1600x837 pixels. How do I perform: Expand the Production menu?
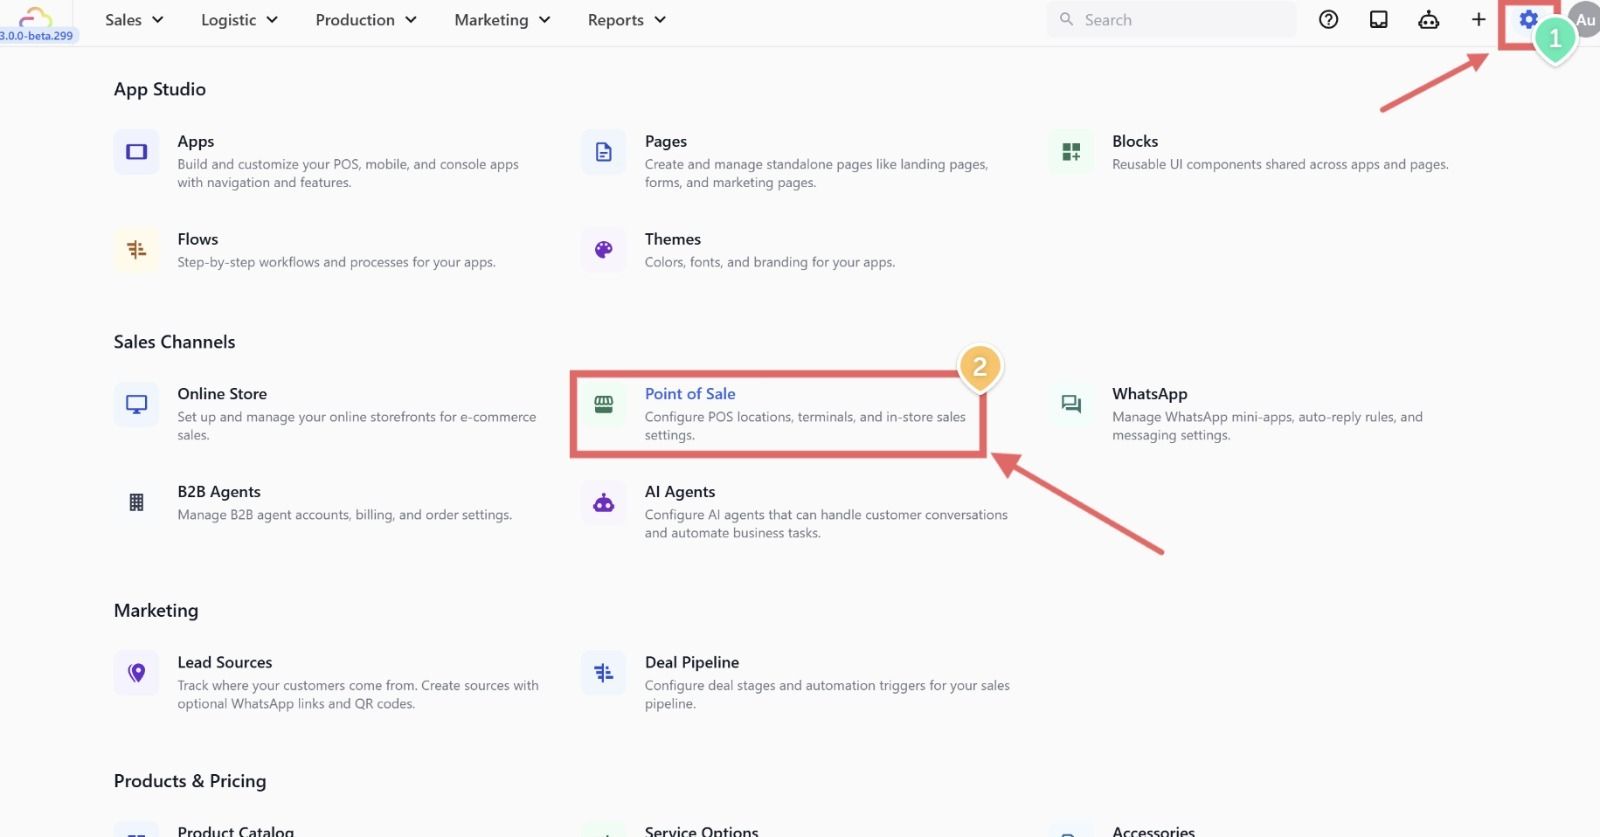coord(366,20)
